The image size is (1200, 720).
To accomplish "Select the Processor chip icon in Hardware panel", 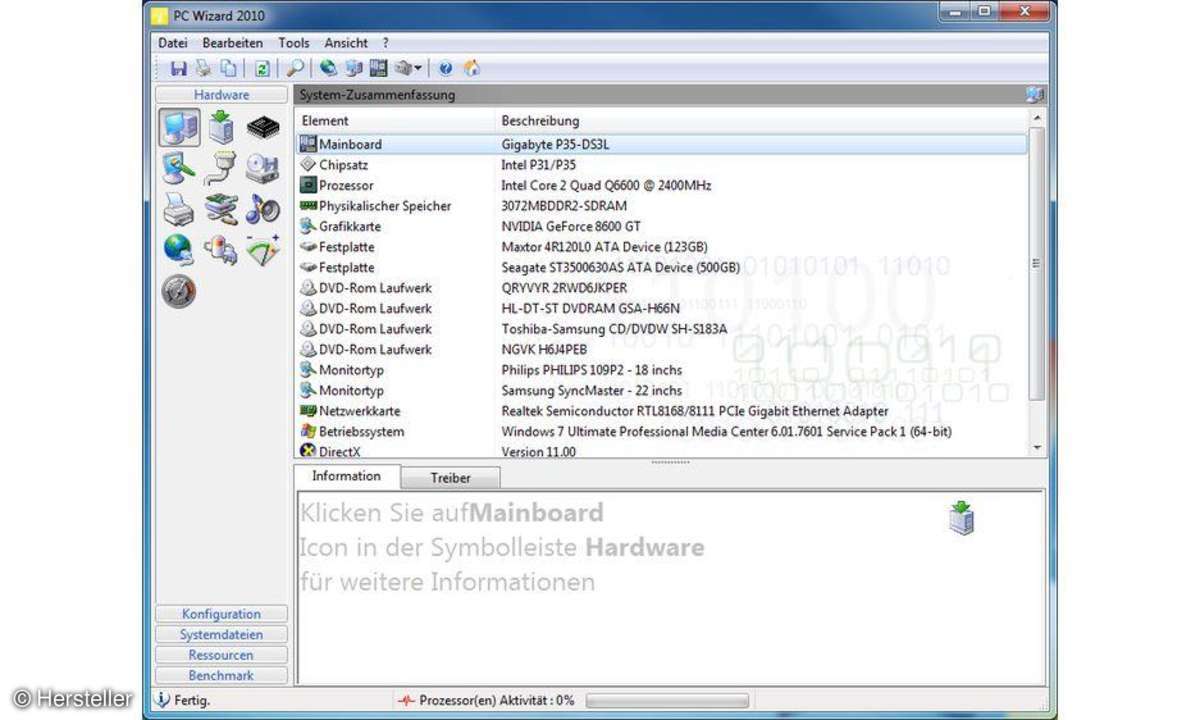I will coord(263,127).
